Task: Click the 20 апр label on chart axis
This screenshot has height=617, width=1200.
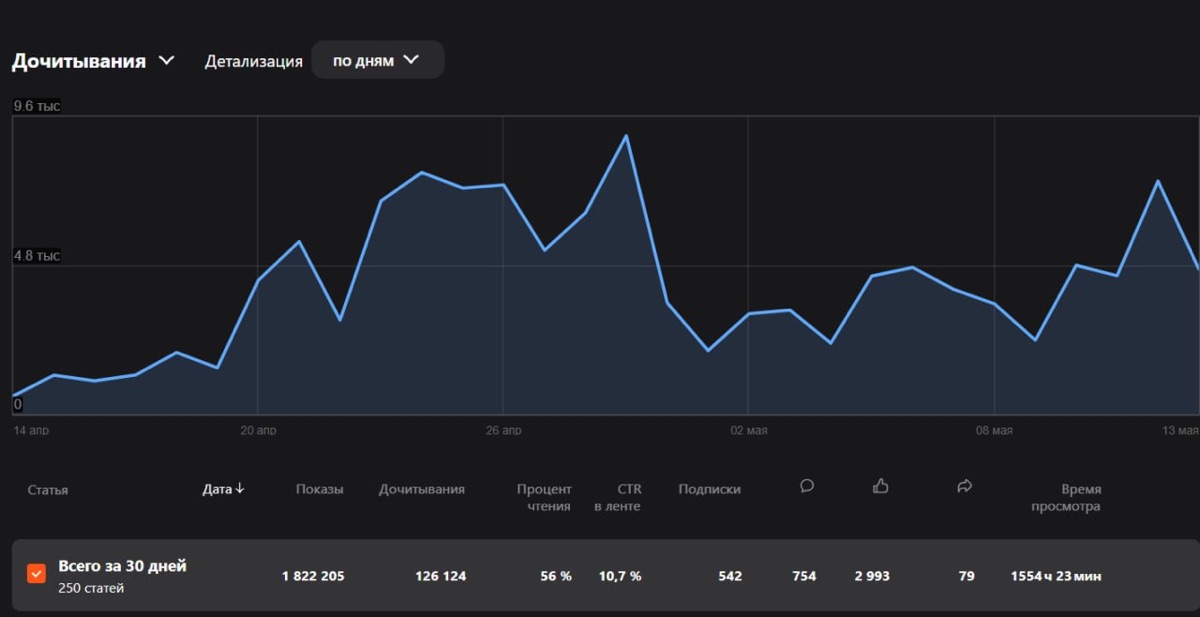Action: pos(258,430)
